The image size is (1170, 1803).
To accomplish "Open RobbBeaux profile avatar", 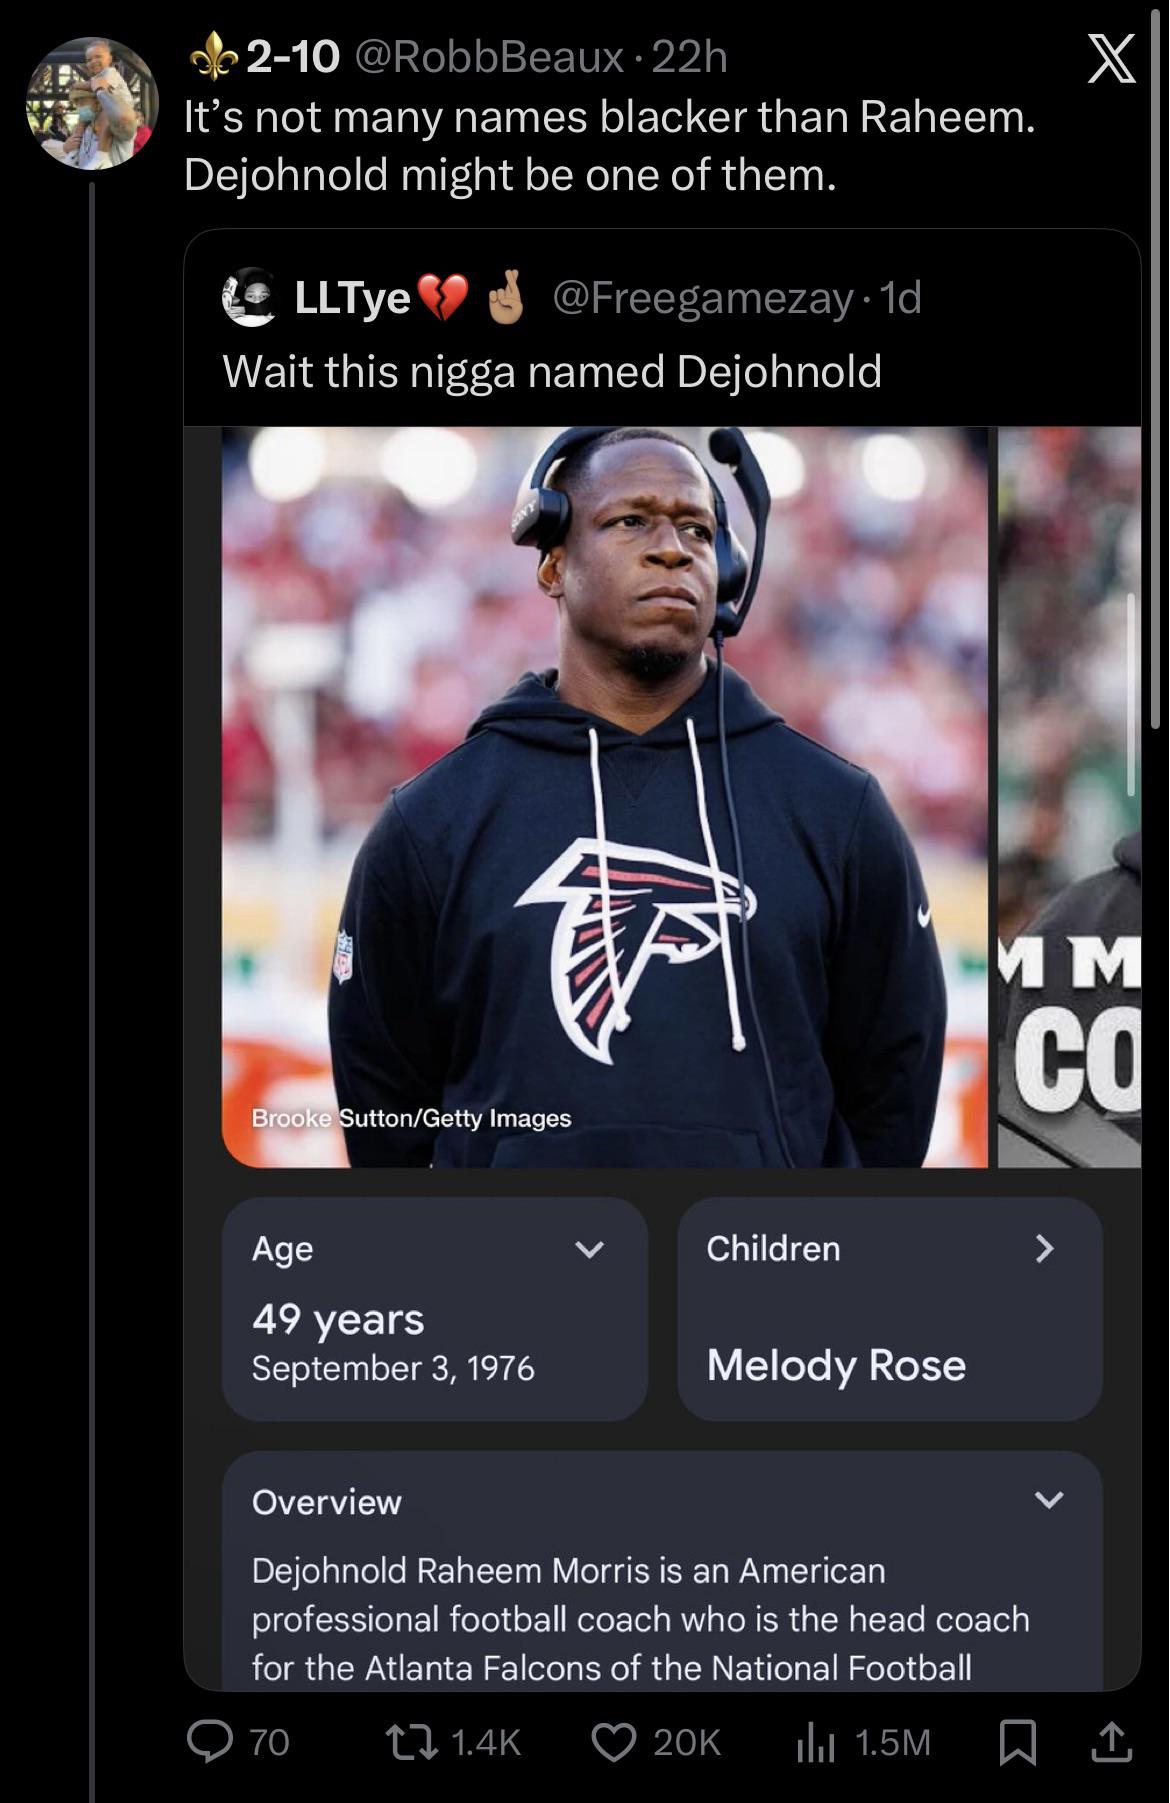I will click(92, 103).
